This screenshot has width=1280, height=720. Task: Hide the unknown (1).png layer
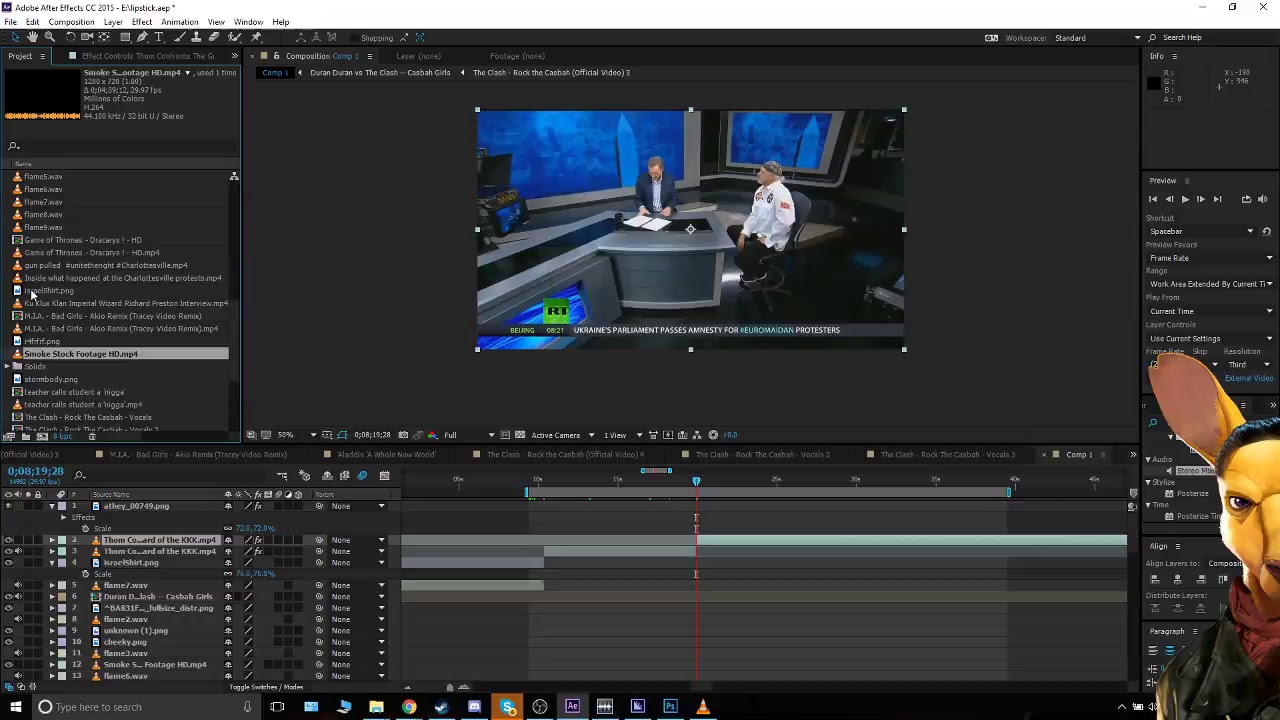(9, 631)
